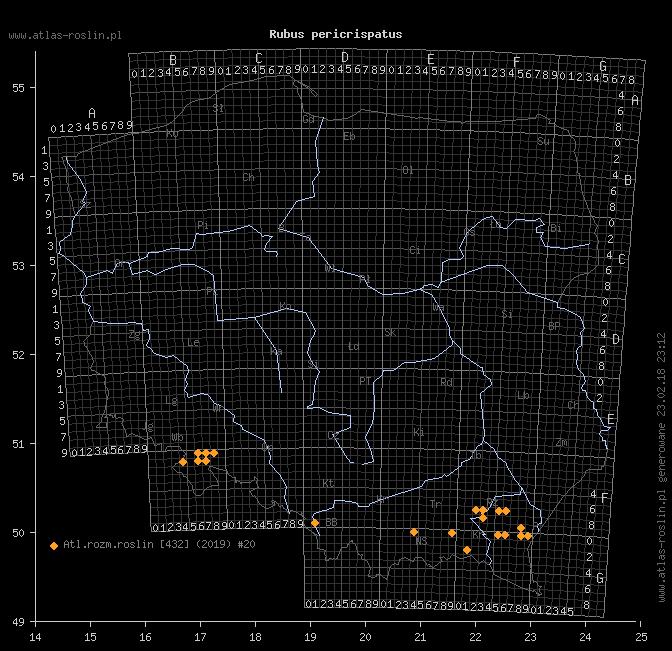Click the lone orange marker below Wb
Viewport: 672px width, 651px height.
pos(183,462)
